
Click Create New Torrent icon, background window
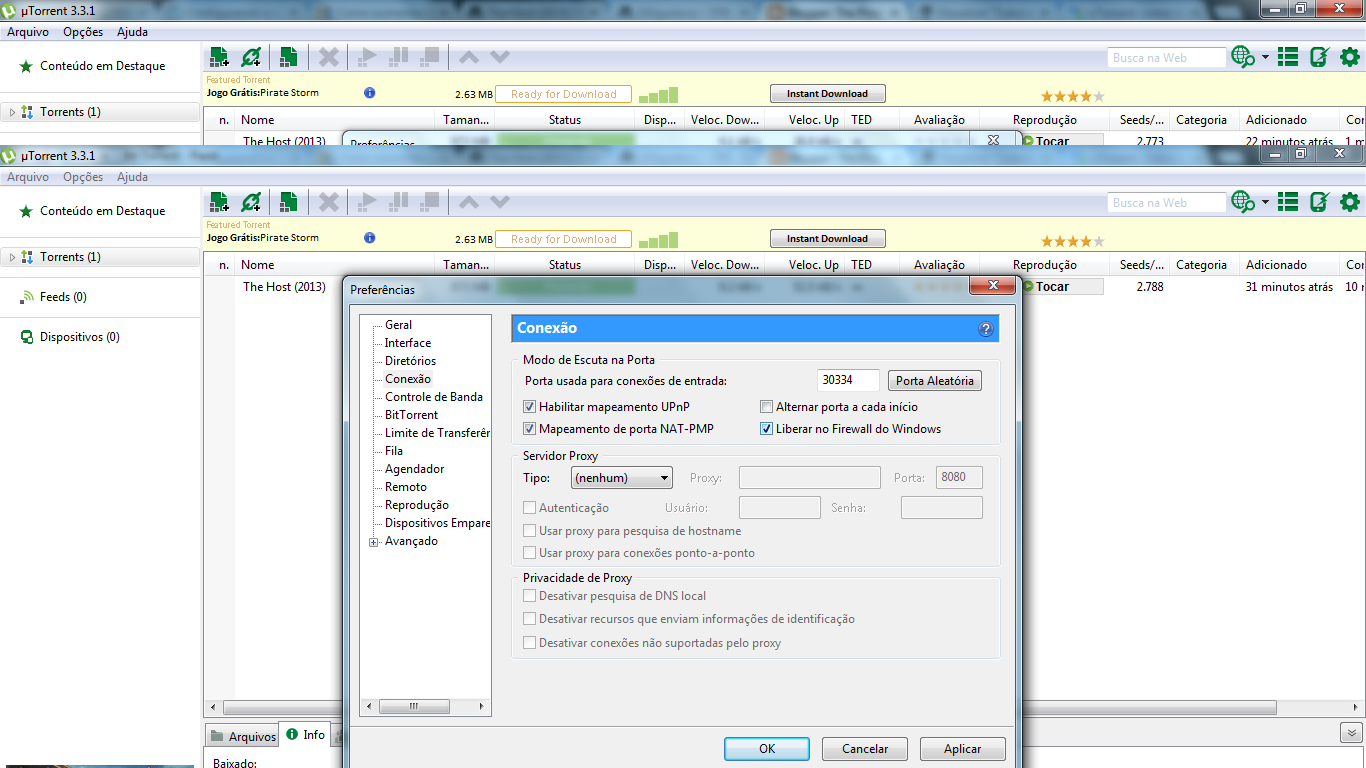coord(288,57)
